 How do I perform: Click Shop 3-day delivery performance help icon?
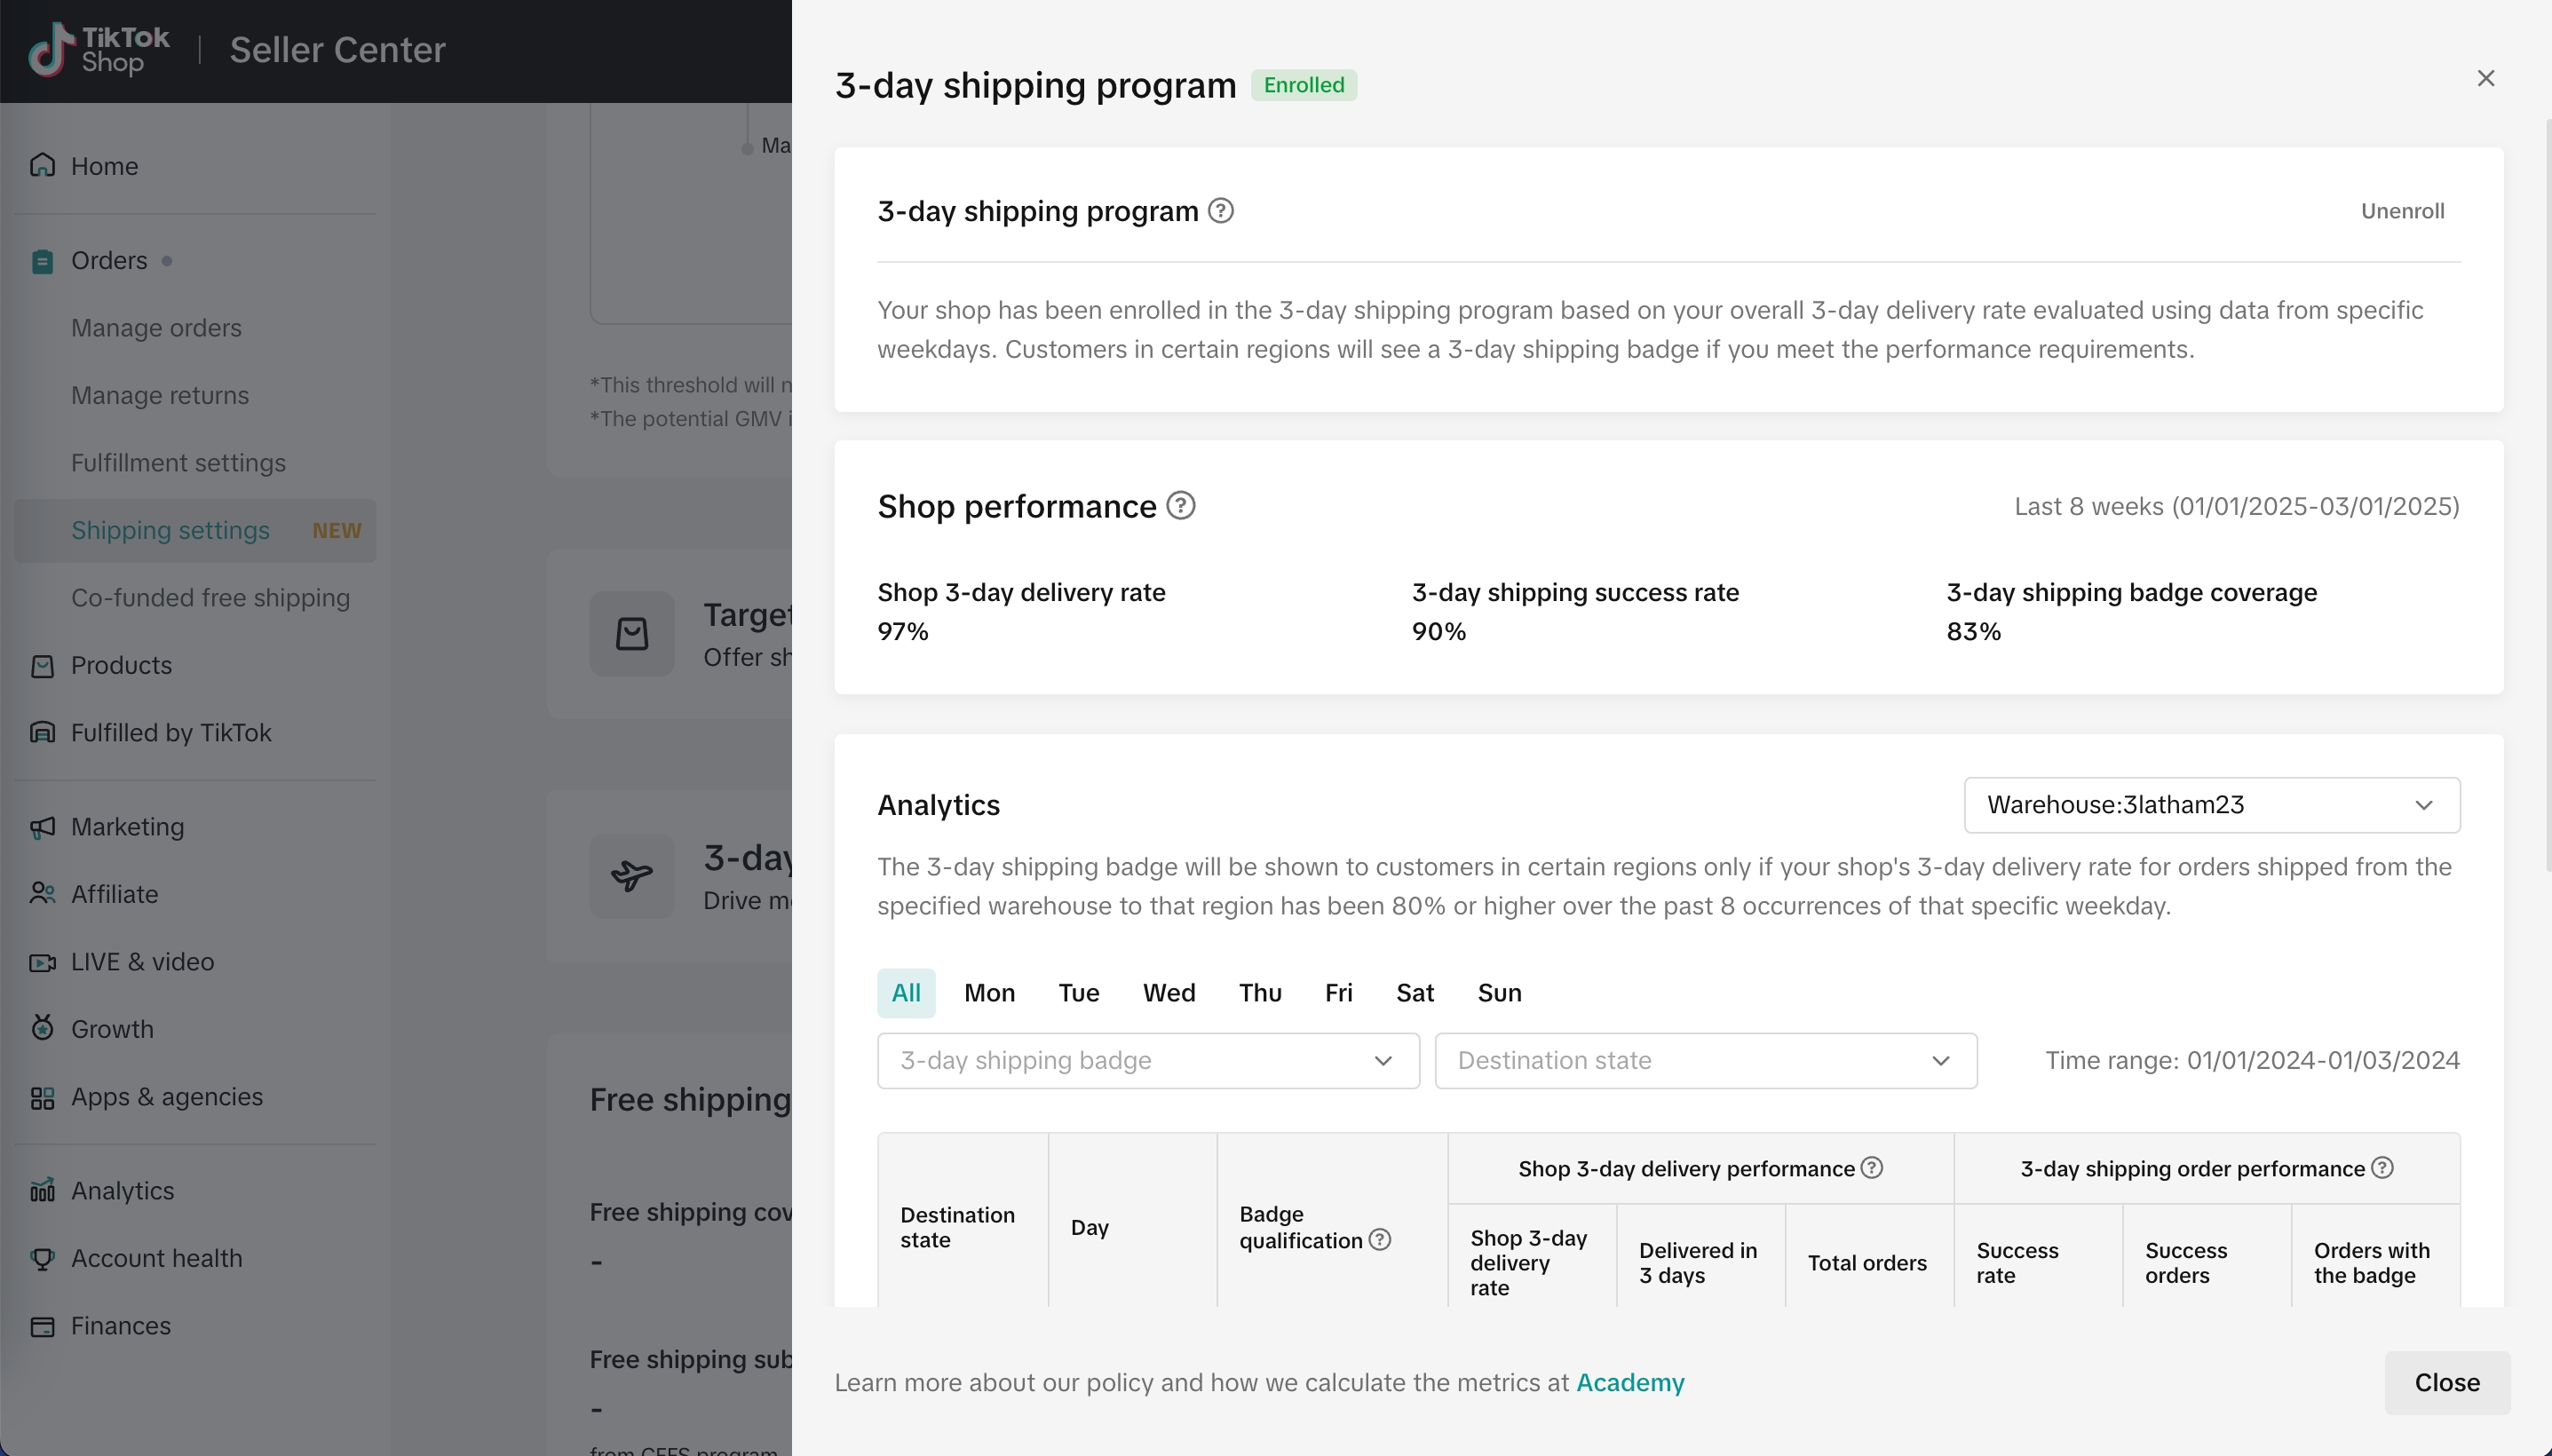point(1871,1168)
